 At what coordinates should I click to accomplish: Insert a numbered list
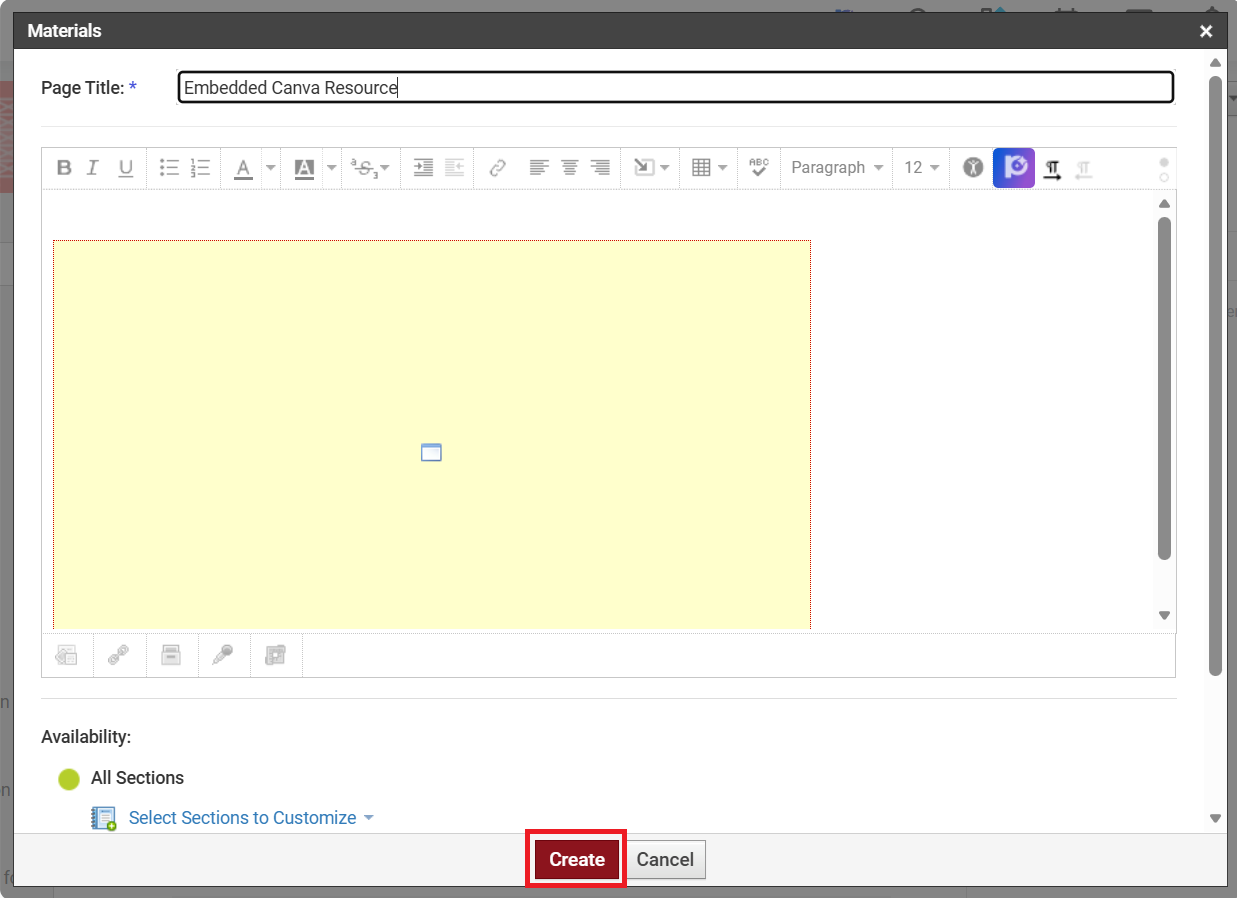click(x=200, y=168)
